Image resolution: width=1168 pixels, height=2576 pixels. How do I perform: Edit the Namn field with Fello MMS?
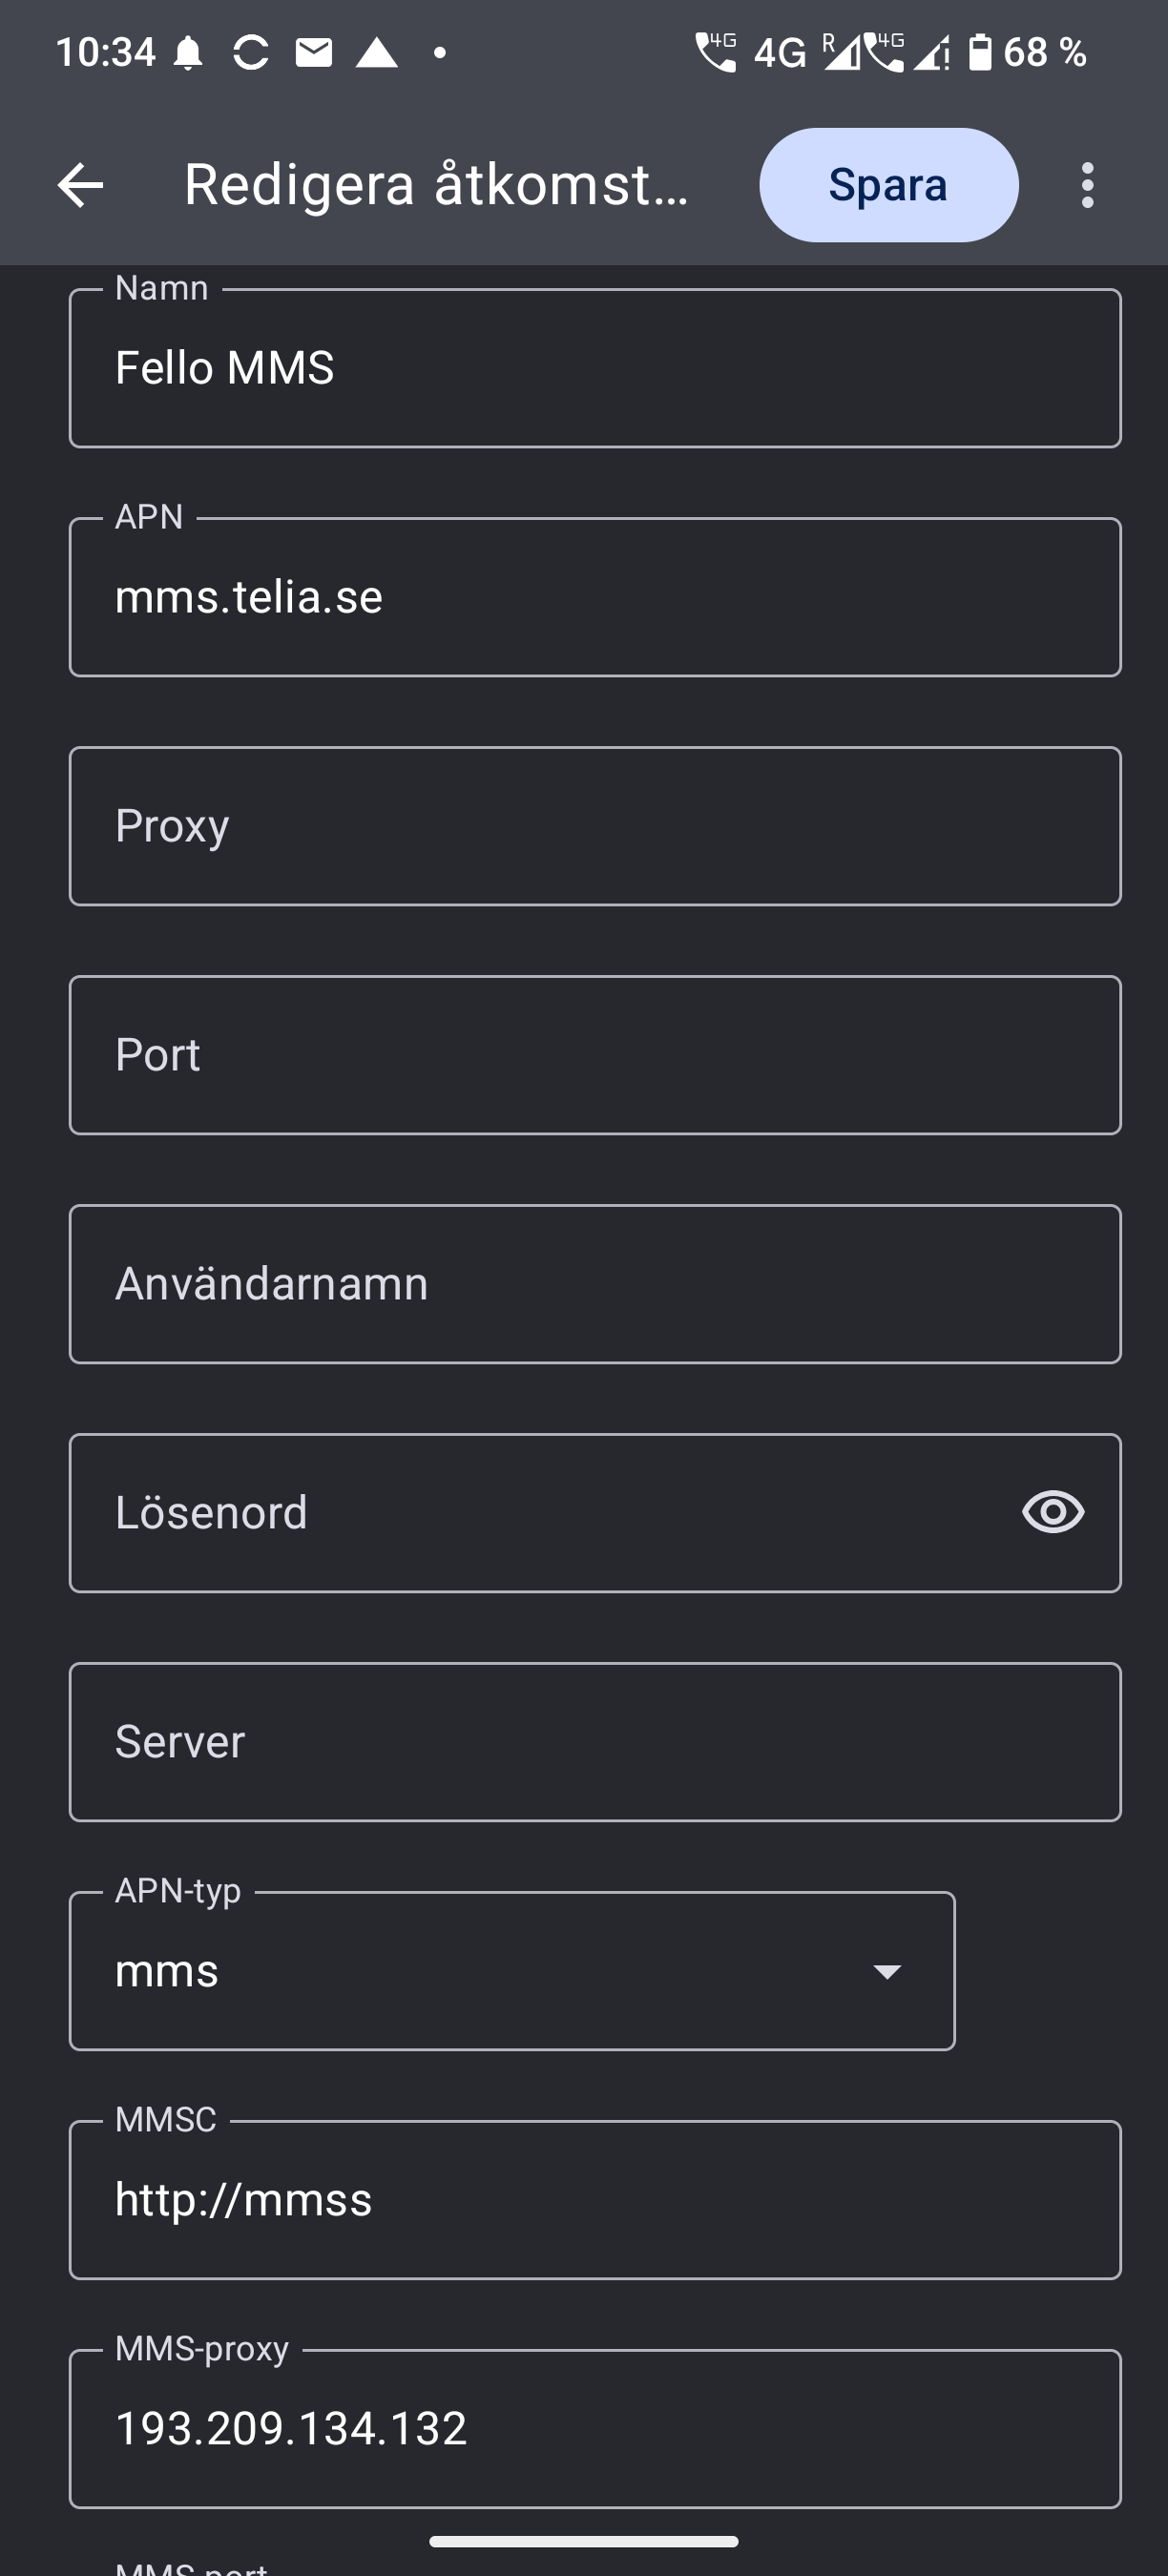point(595,368)
